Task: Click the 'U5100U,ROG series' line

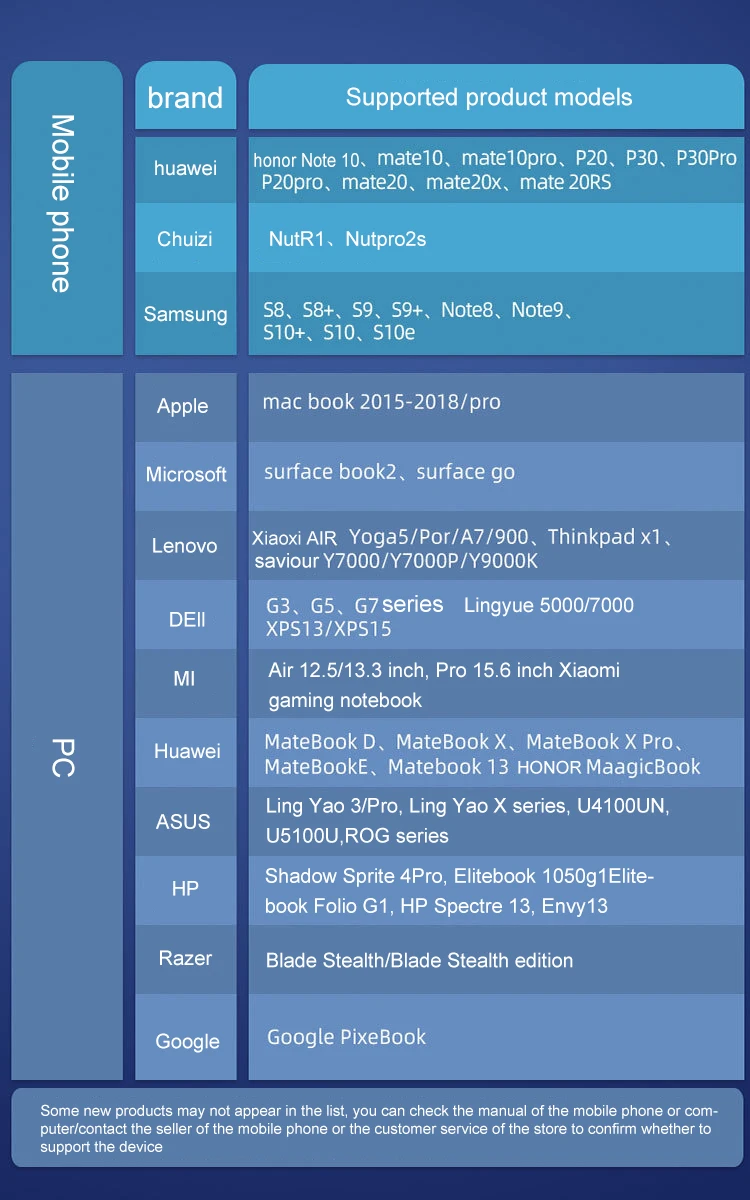Action: [x=357, y=835]
